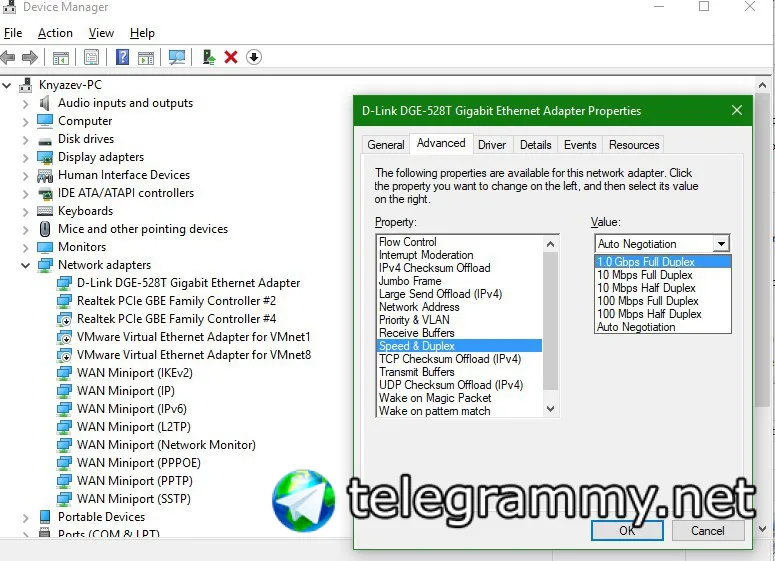
Task: Click the red X Uninstall device icon
Action: 231,57
